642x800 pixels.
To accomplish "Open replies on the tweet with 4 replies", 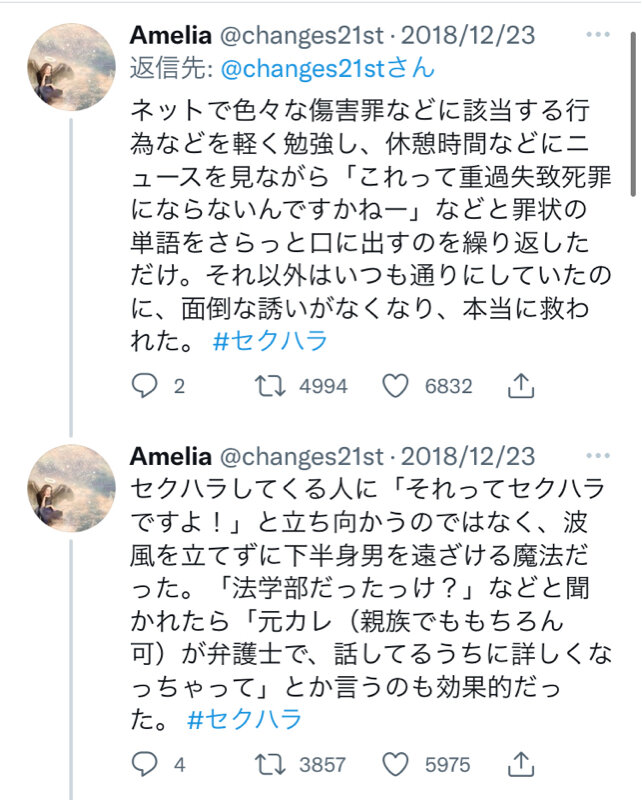I will pyautogui.click(x=146, y=765).
